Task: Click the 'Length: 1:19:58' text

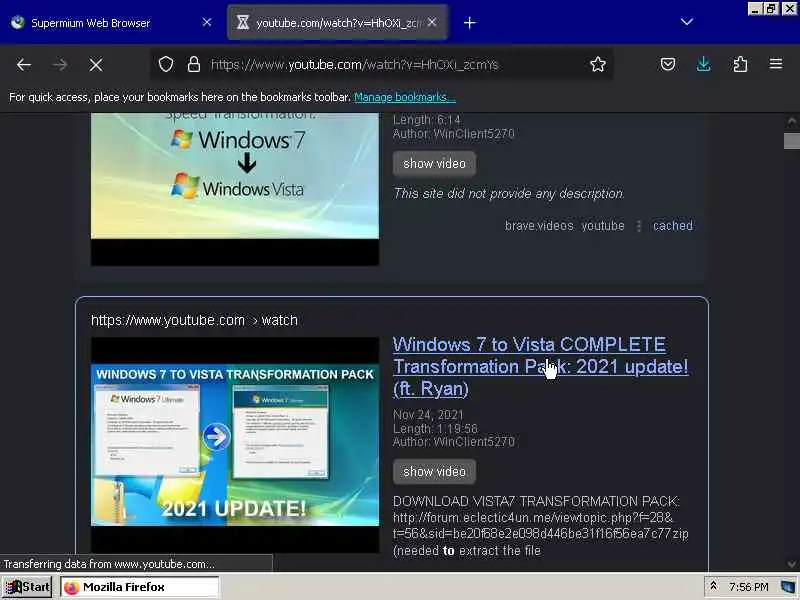Action: 435,429
